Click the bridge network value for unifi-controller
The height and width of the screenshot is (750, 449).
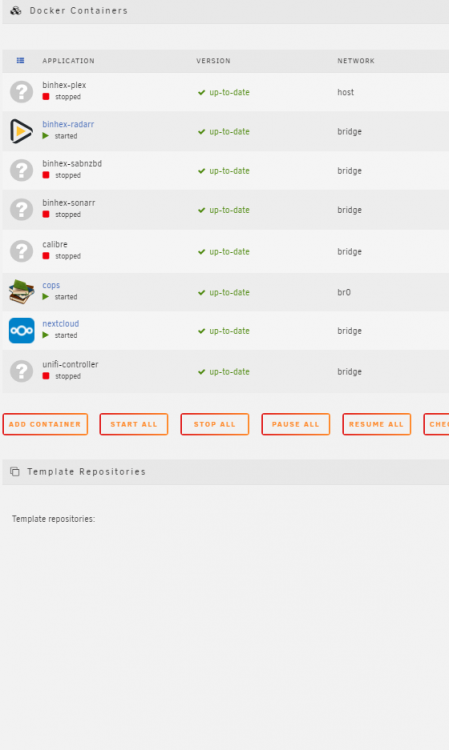pos(350,372)
